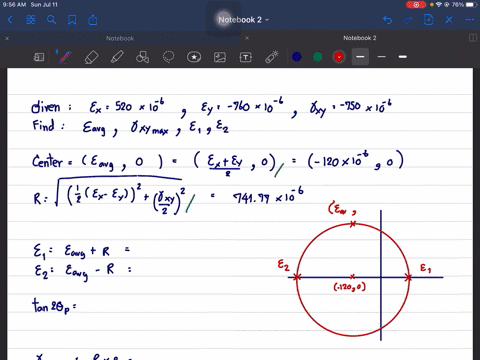The width and height of the screenshot is (480, 360).
Task: Select the Image insert tool
Action: [220, 57]
